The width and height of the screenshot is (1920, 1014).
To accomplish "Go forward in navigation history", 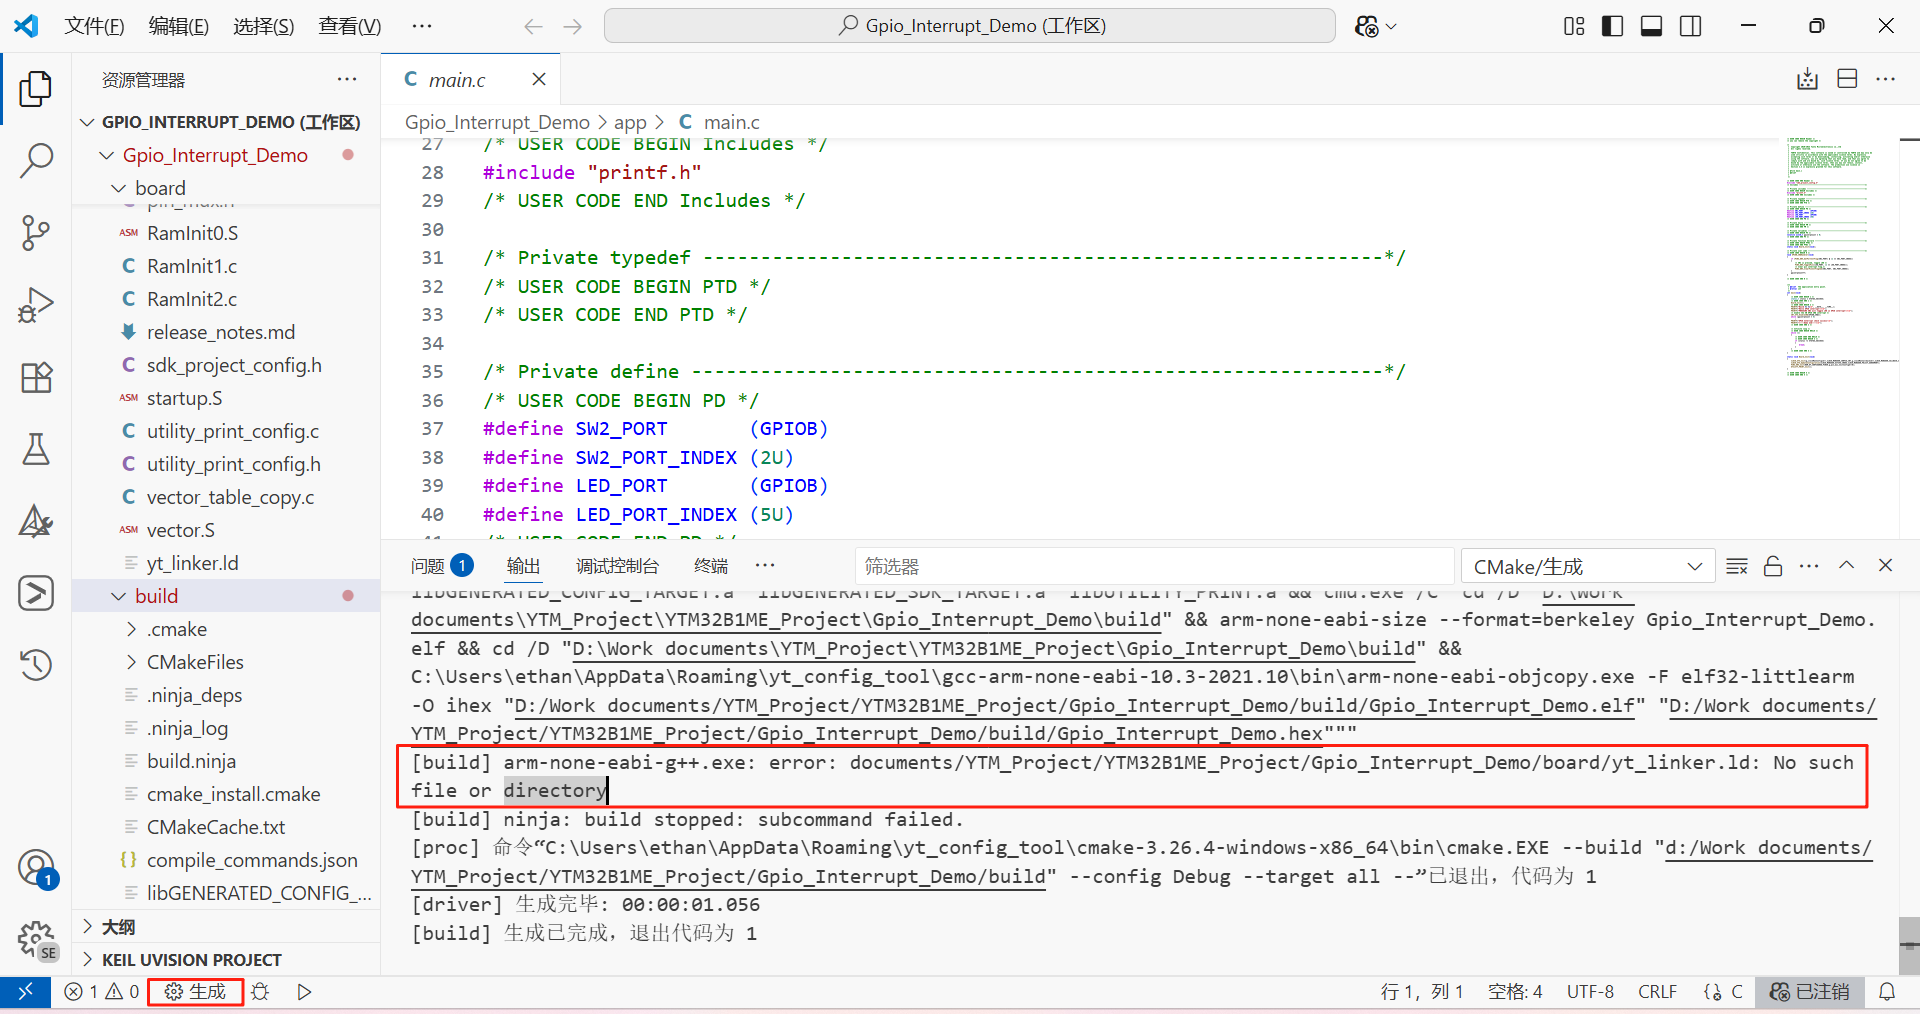I will pos(573,26).
